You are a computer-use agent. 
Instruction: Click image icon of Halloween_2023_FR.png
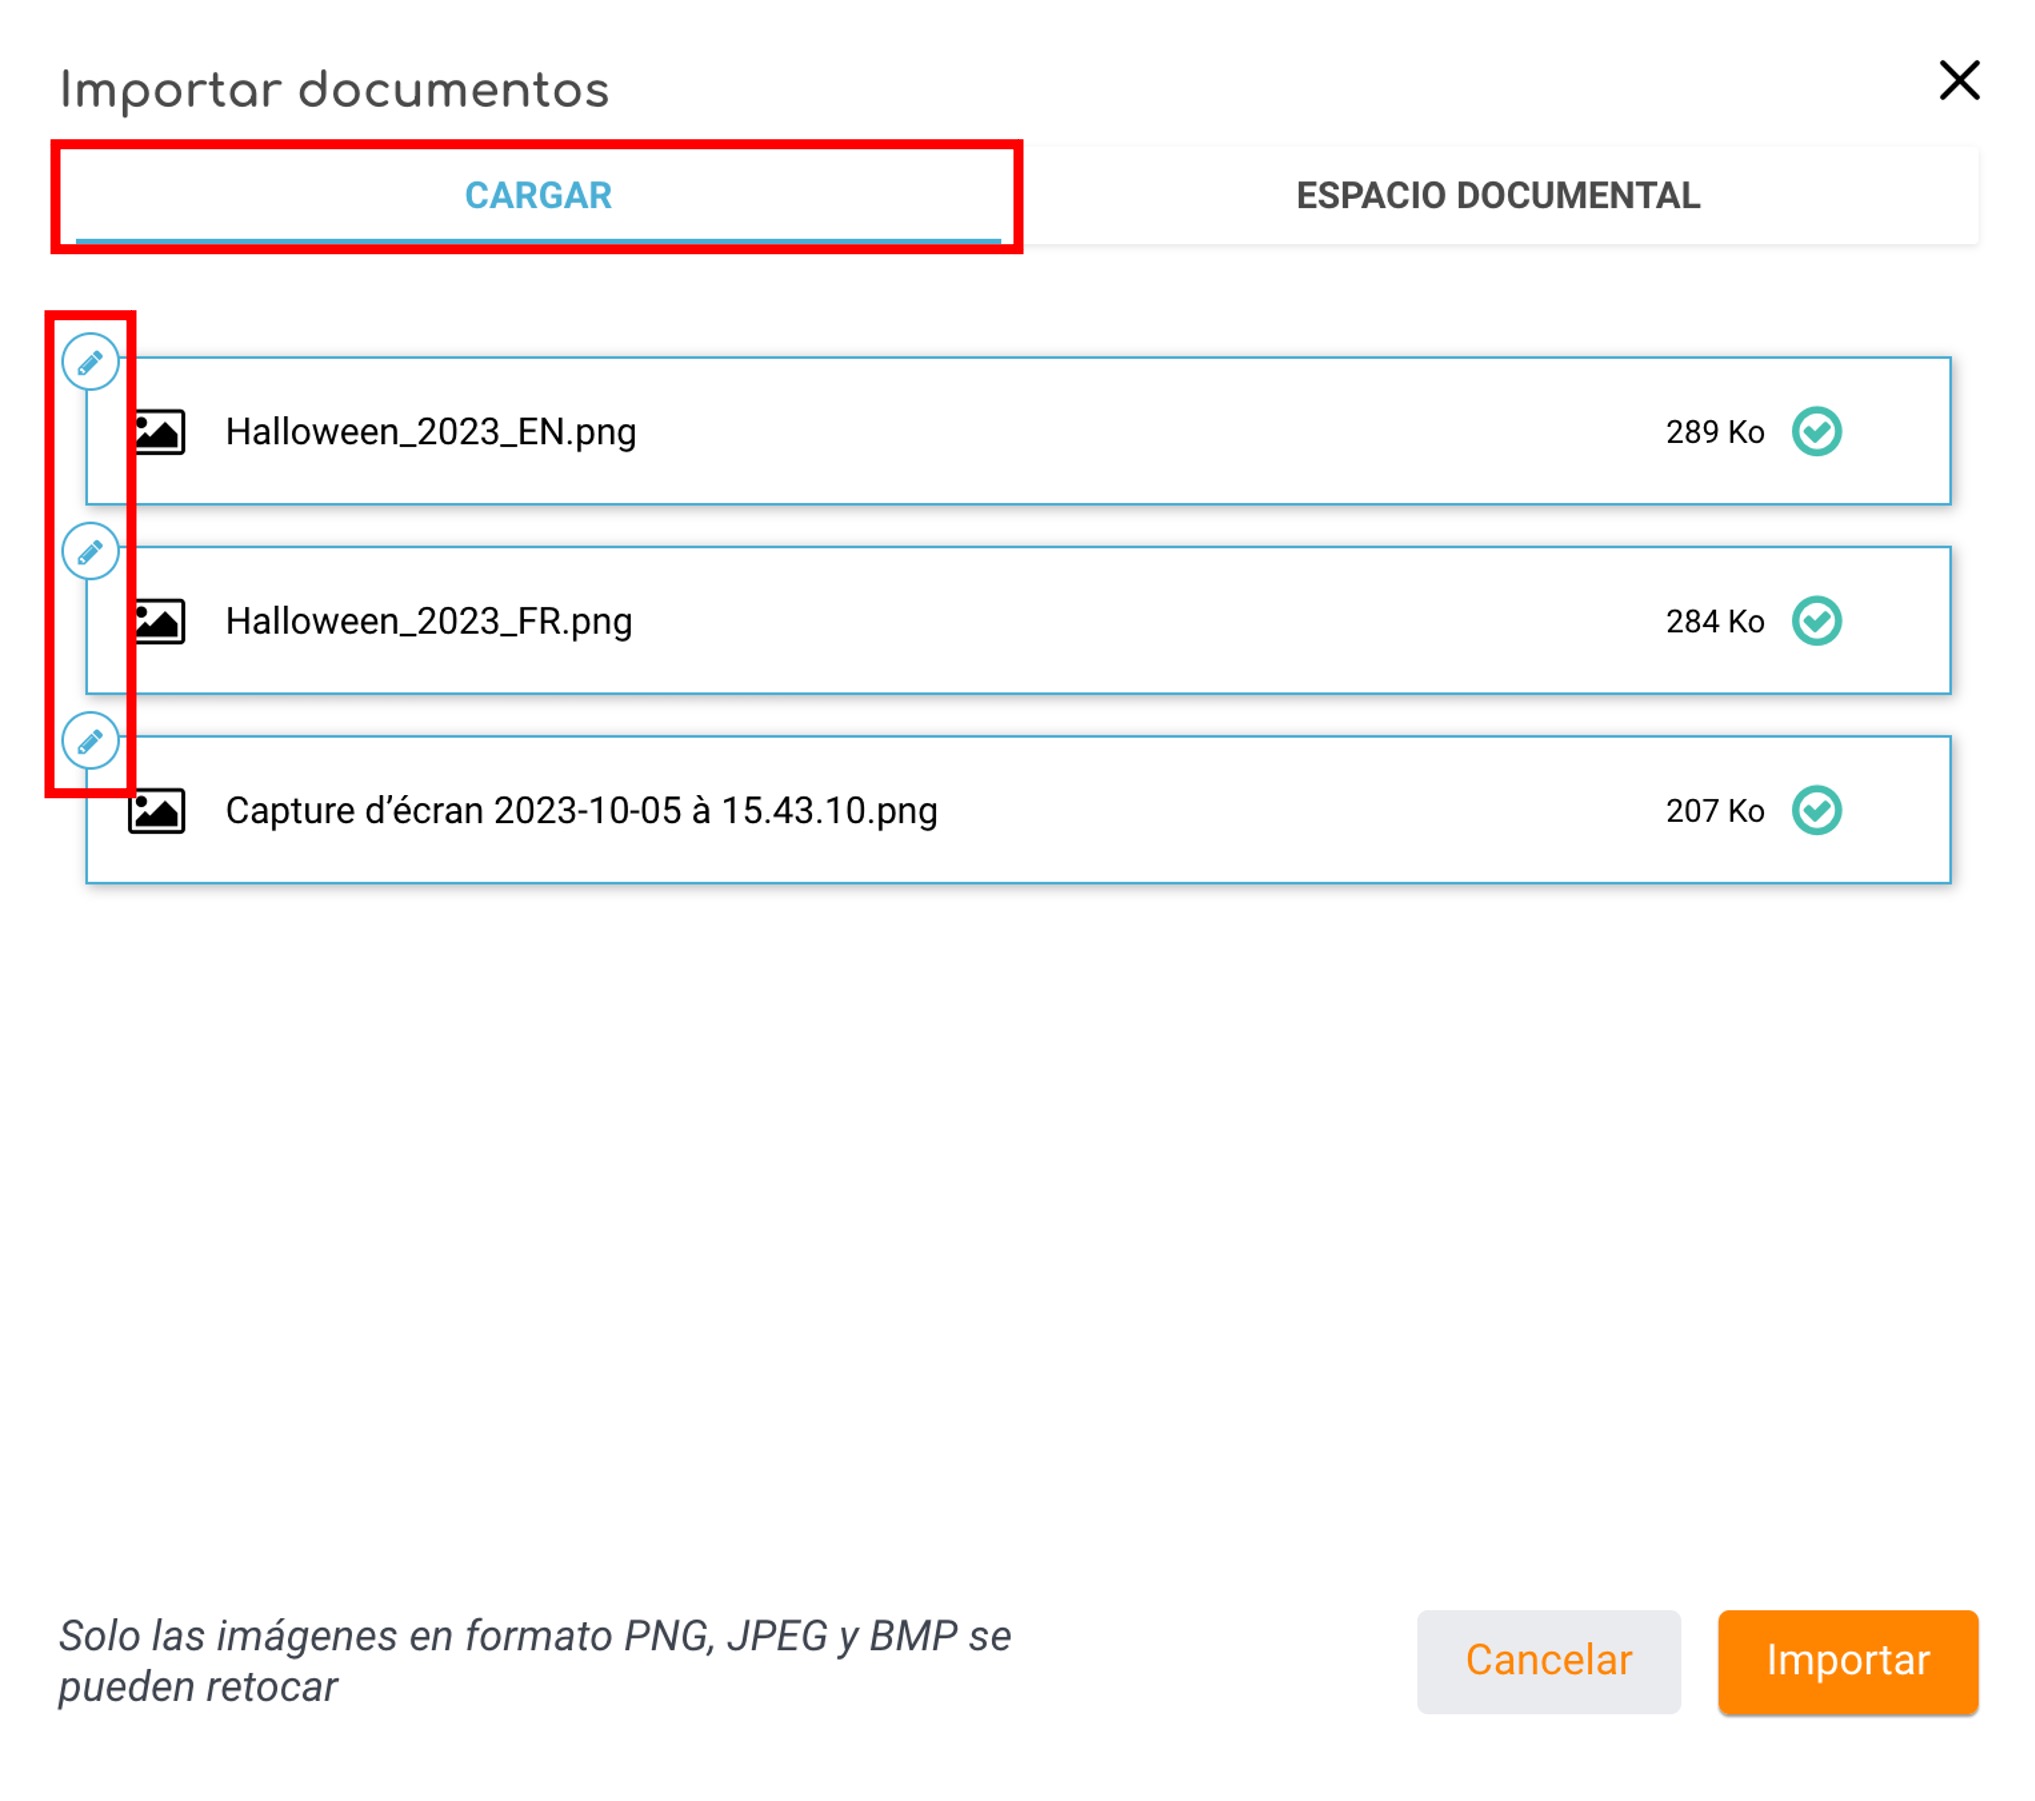(158, 621)
